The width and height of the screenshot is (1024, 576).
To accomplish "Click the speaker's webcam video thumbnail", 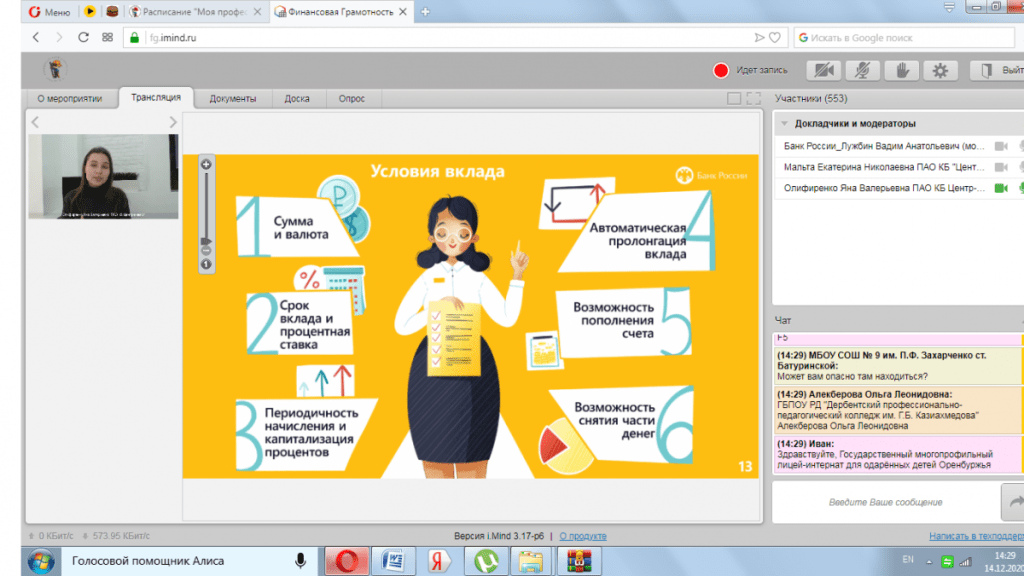I will tap(103, 176).
